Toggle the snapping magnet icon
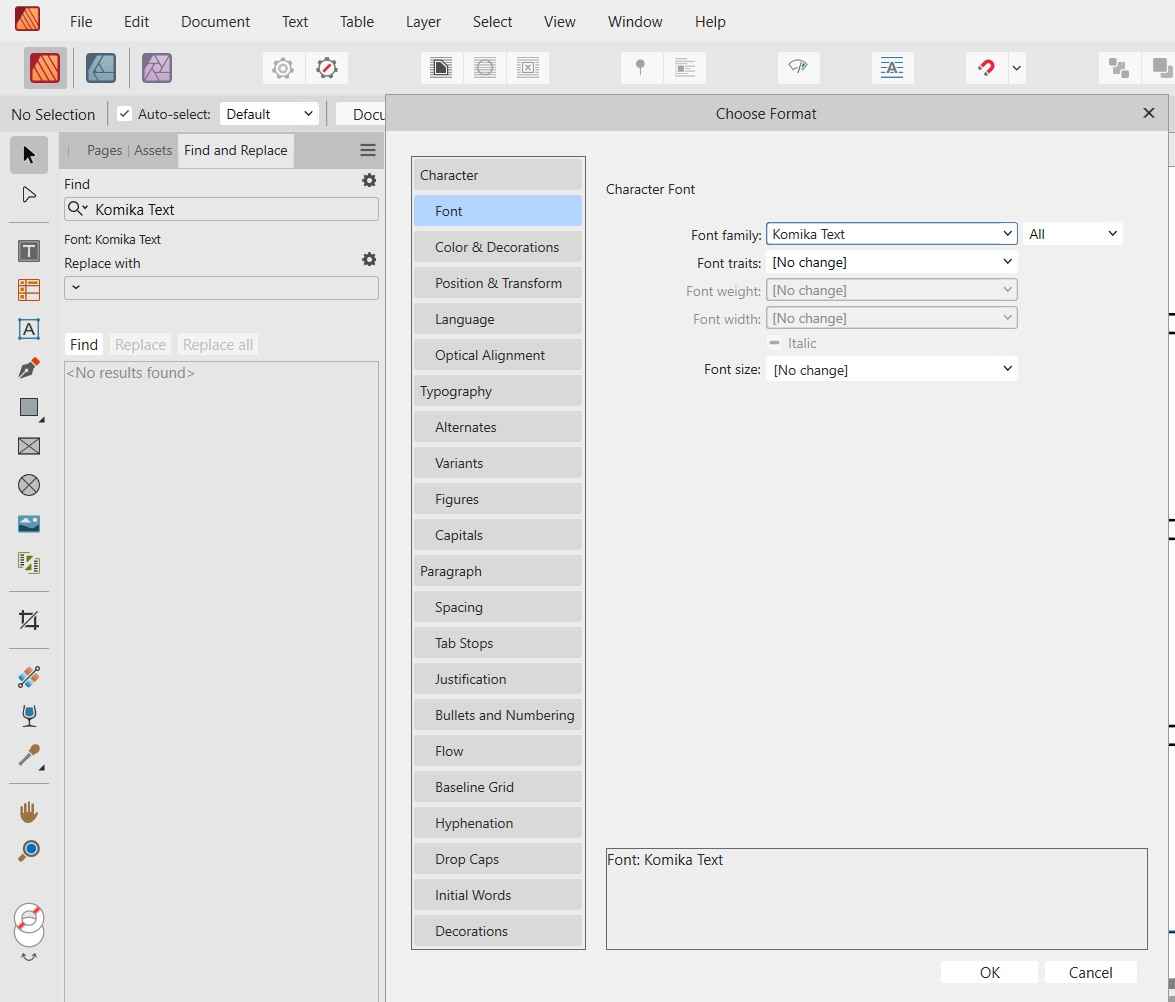This screenshot has width=1175, height=1002. coord(986,68)
